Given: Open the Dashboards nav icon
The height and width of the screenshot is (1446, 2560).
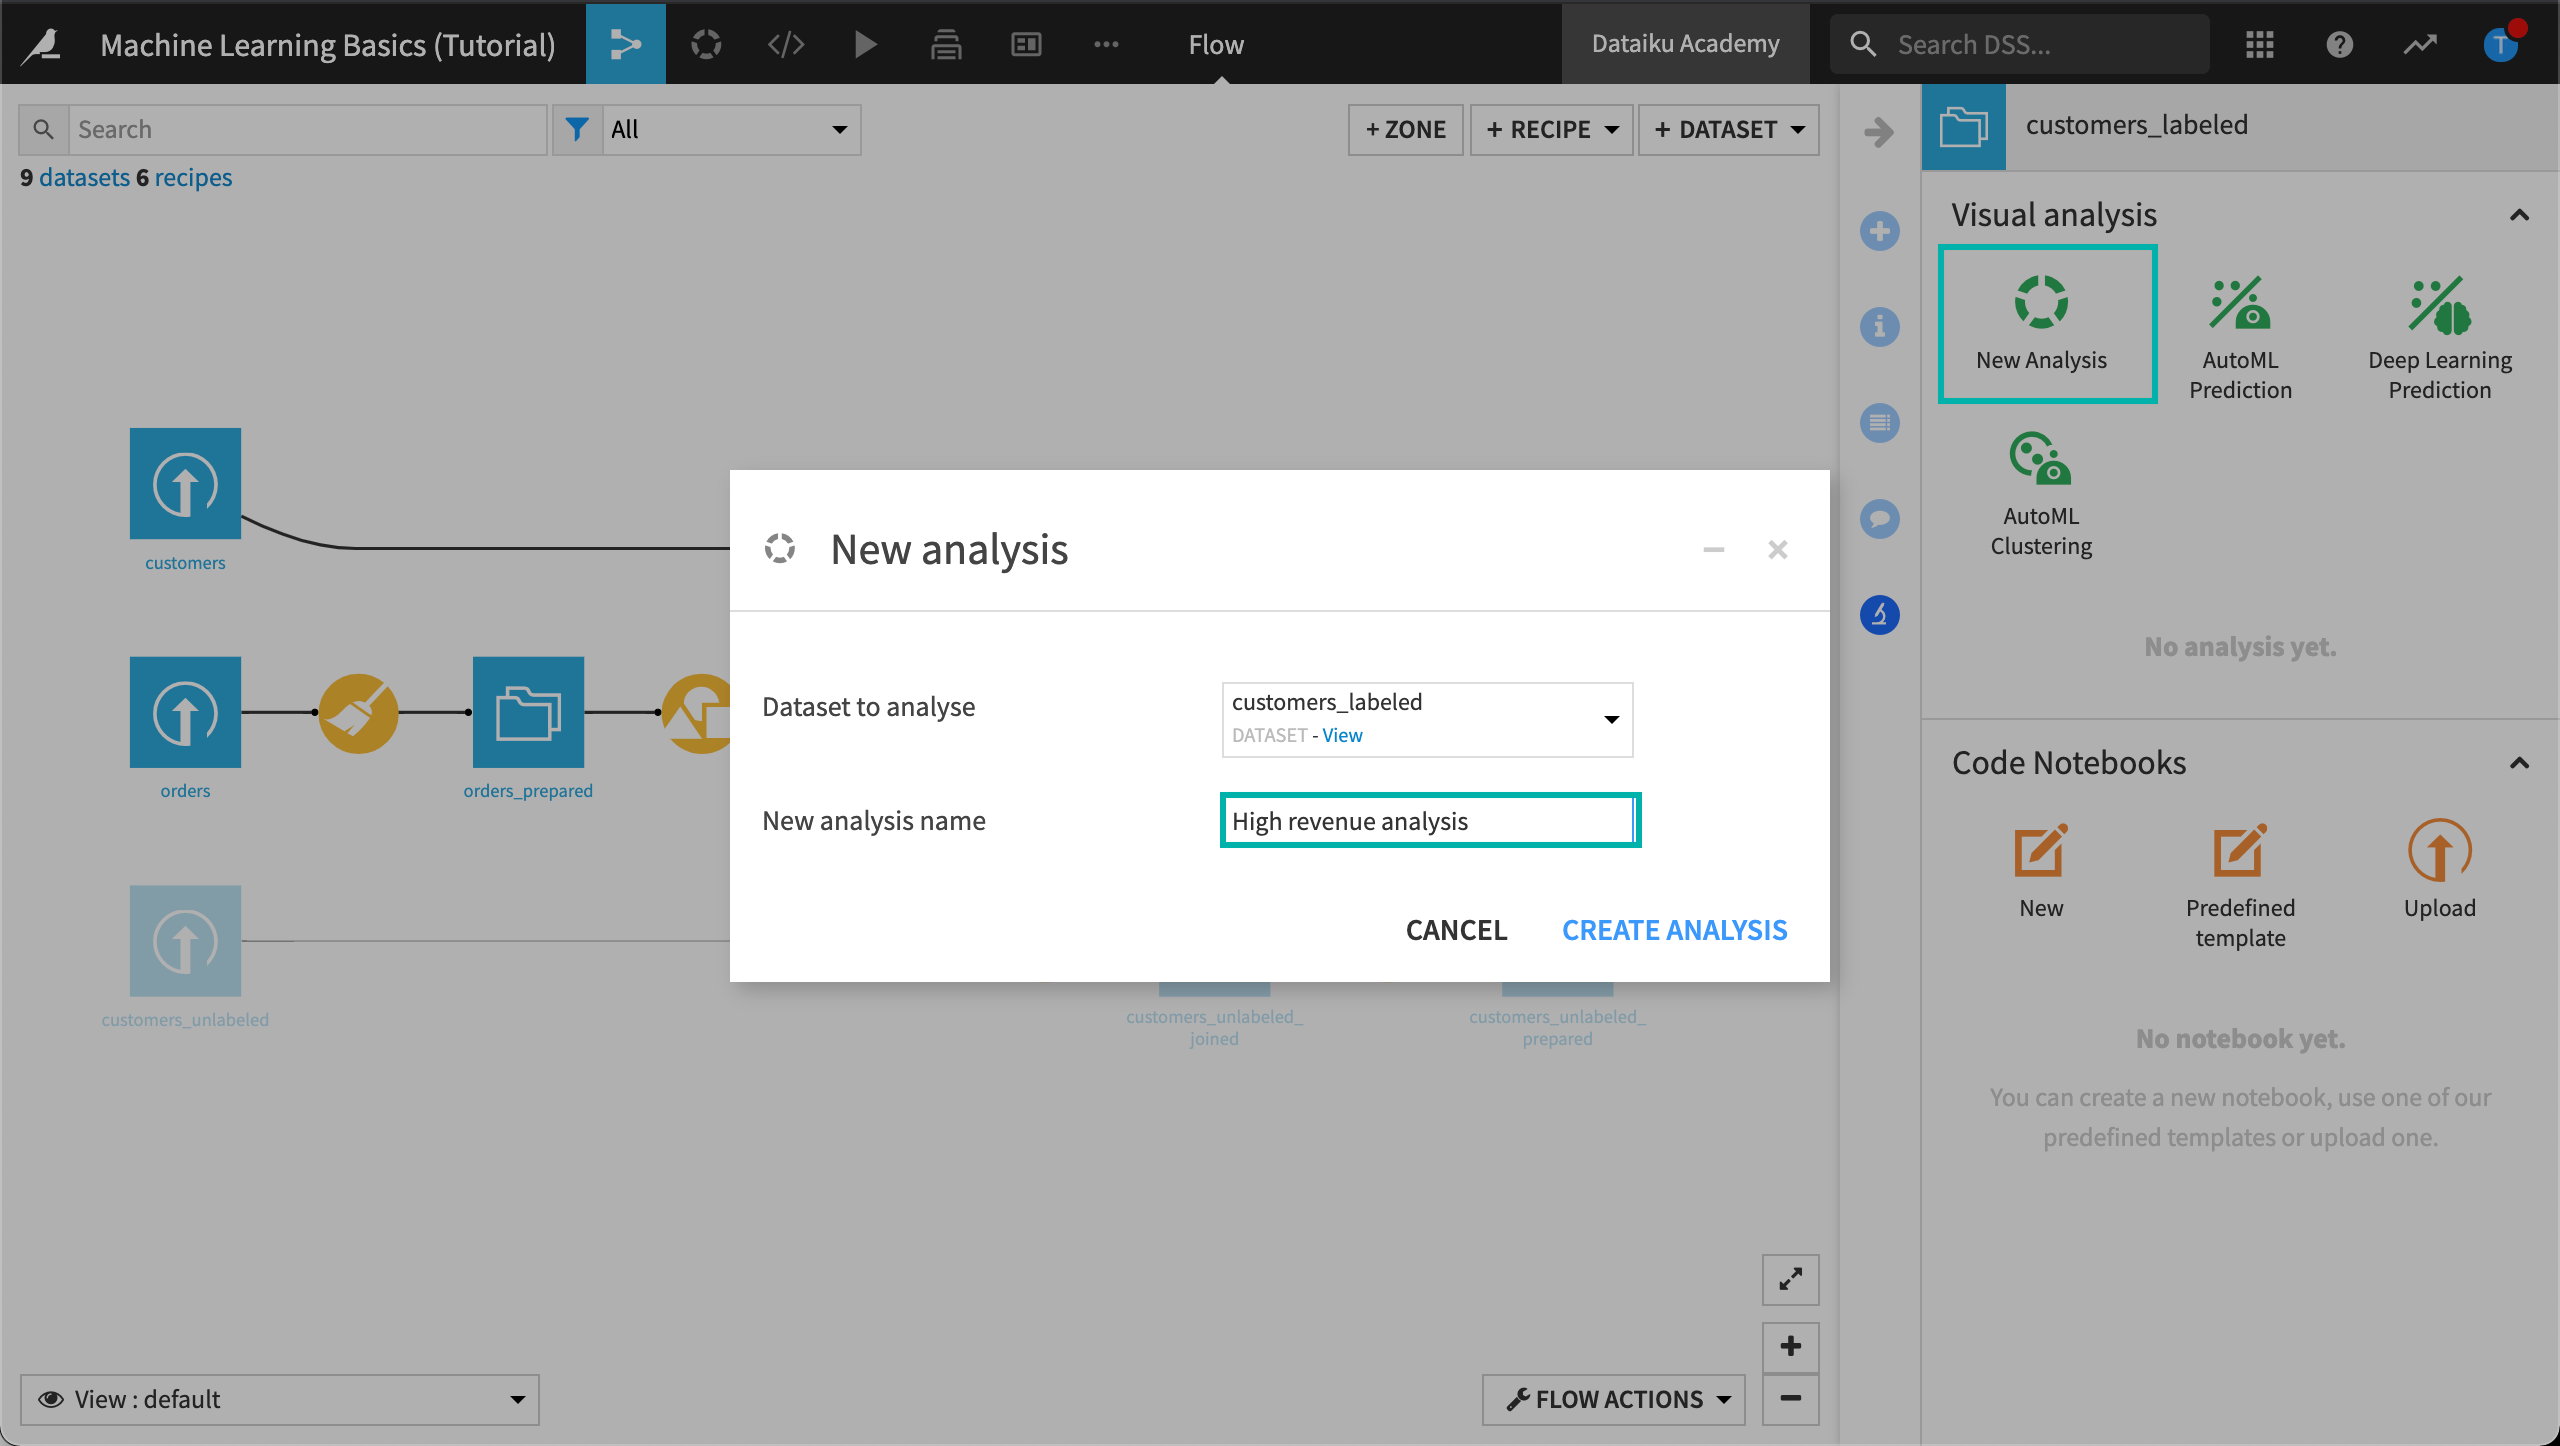Looking at the screenshot, I should pyautogui.click(x=1026, y=44).
